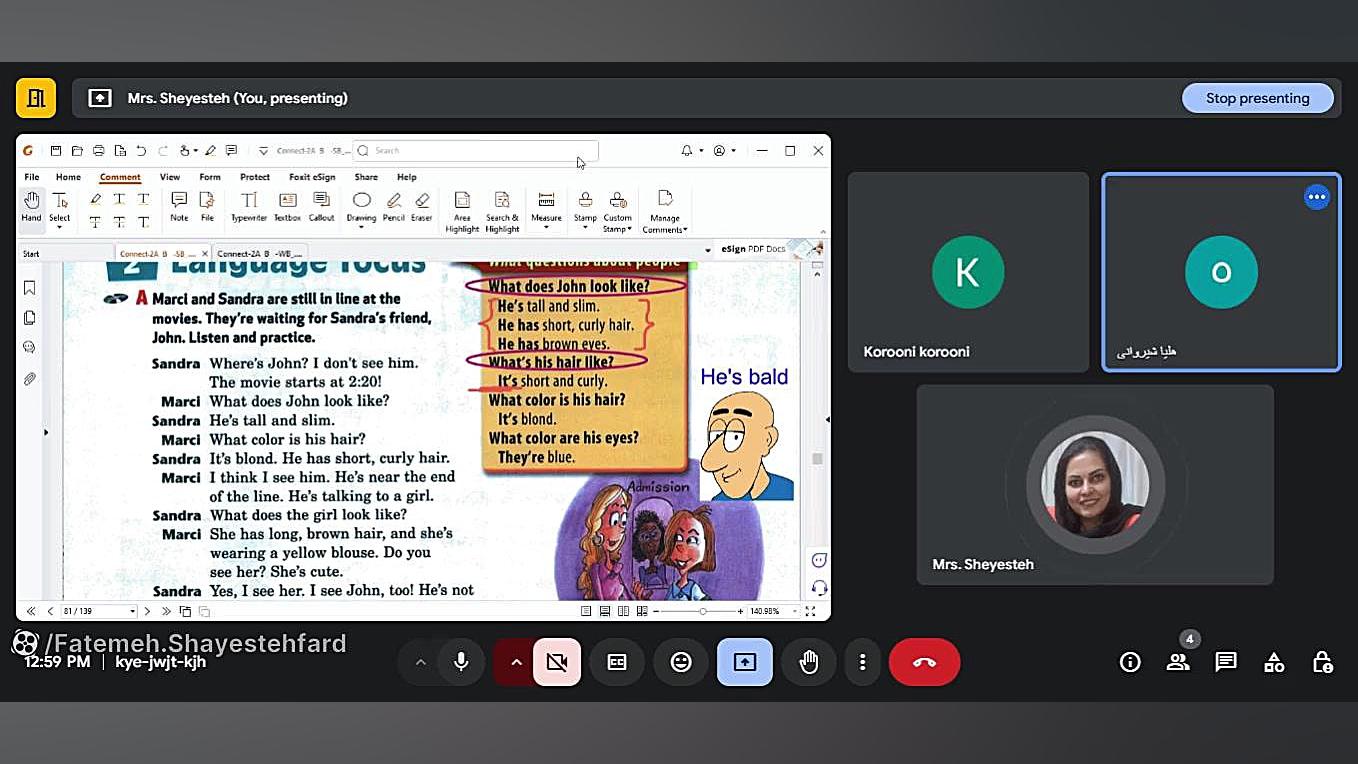Image resolution: width=1358 pixels, height=764 pixels.
Task: Open the page number dropdown
Action: (x=132, y=611)
